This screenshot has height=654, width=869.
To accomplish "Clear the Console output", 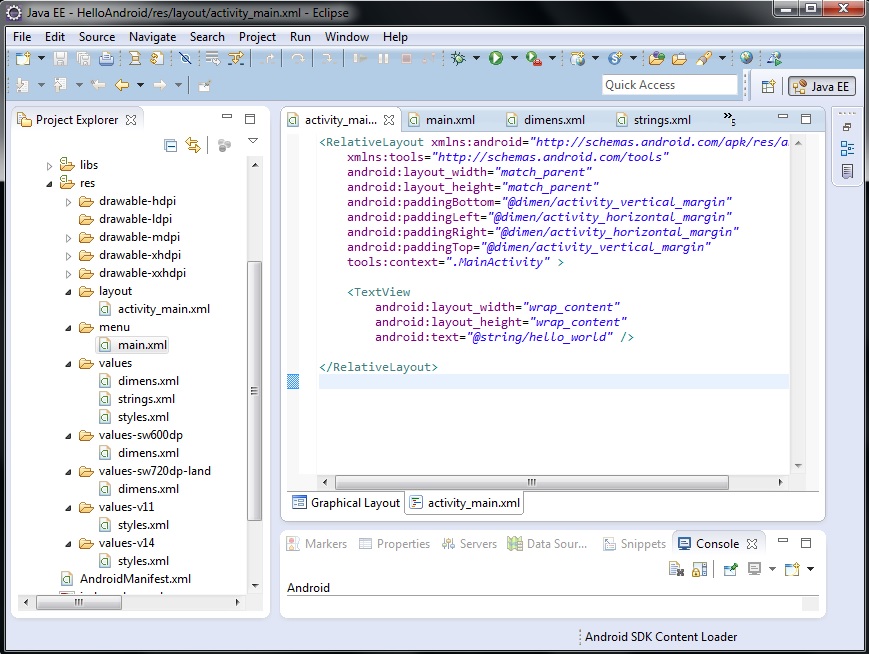I will (676, 568).
